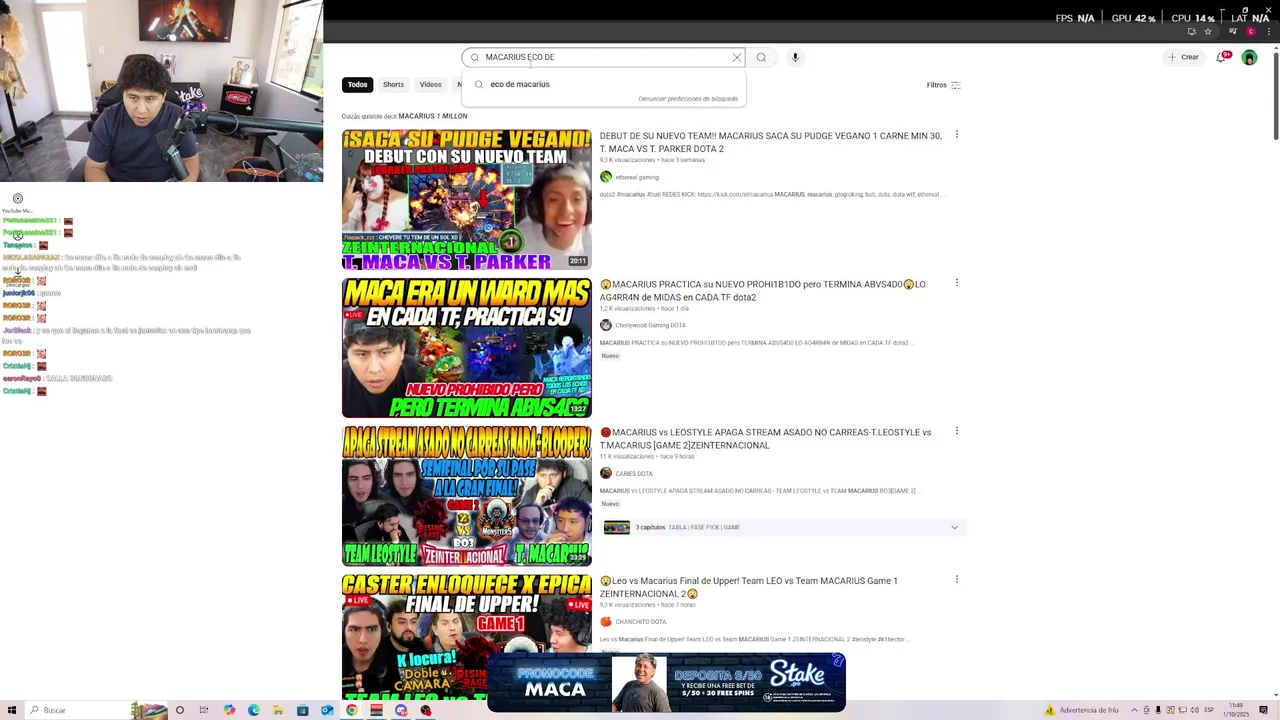Open more options for the Pudge Vegano video
The width and height of the screenshot is (1280, 720).
click(956, 134)
